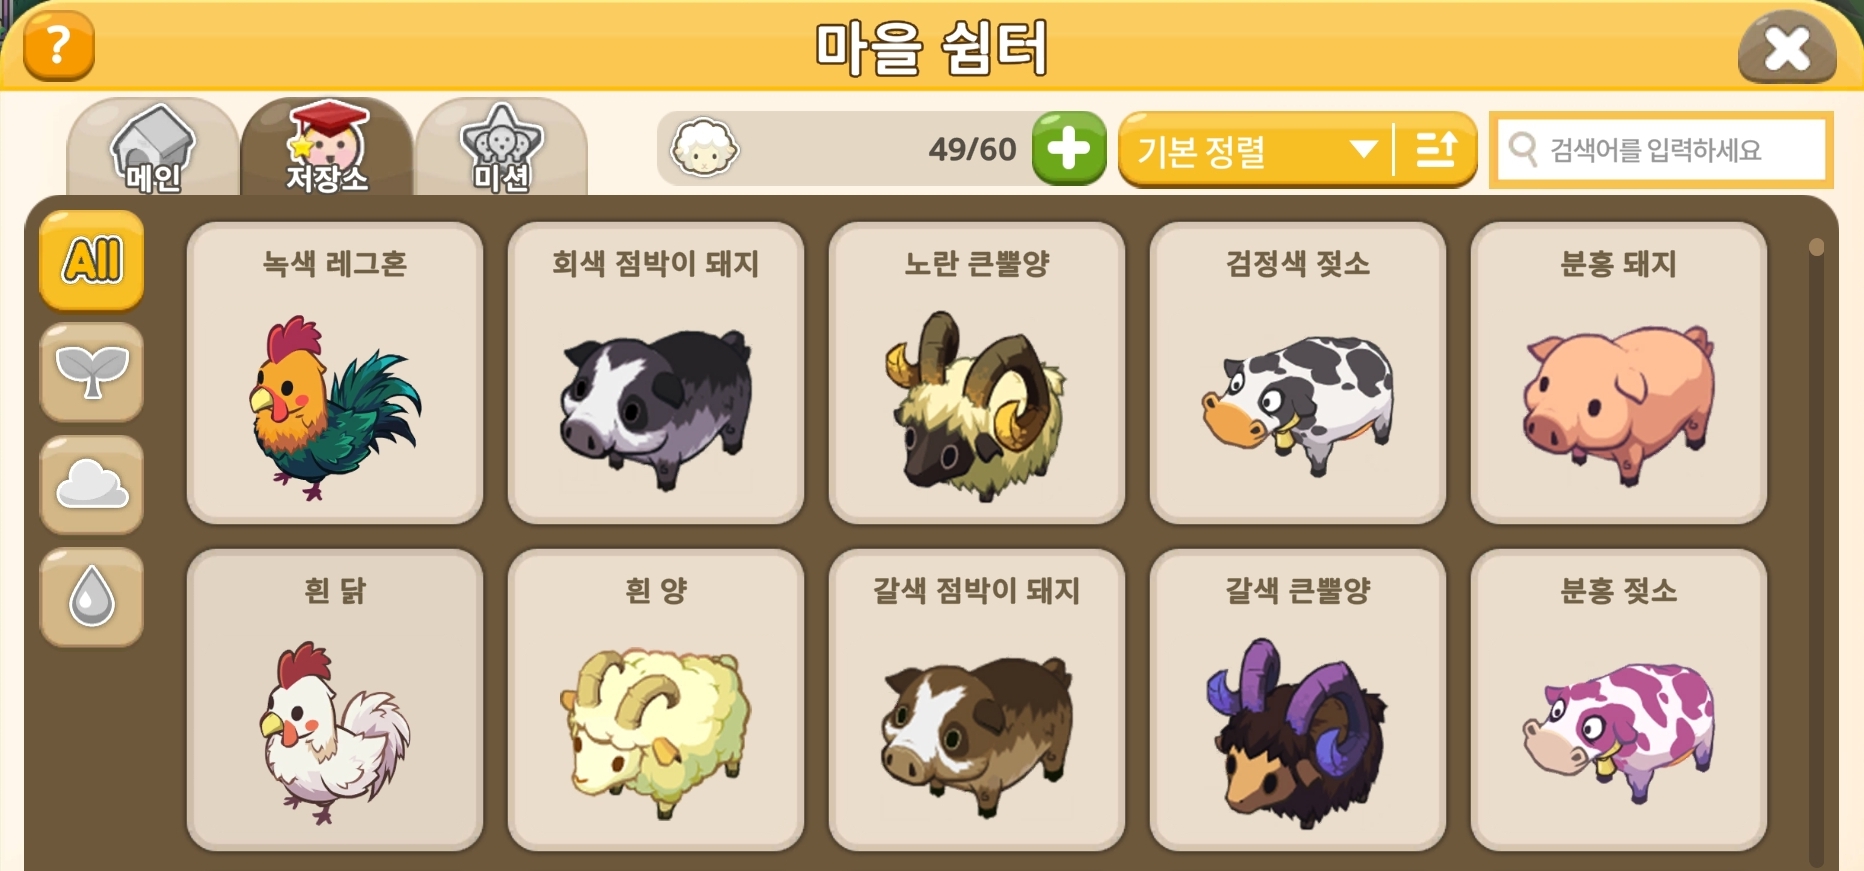The width and height of the screenshot is (1864, 871).
Task: Click the sheep icon in capacity counter
Action: tap(704, 148)
